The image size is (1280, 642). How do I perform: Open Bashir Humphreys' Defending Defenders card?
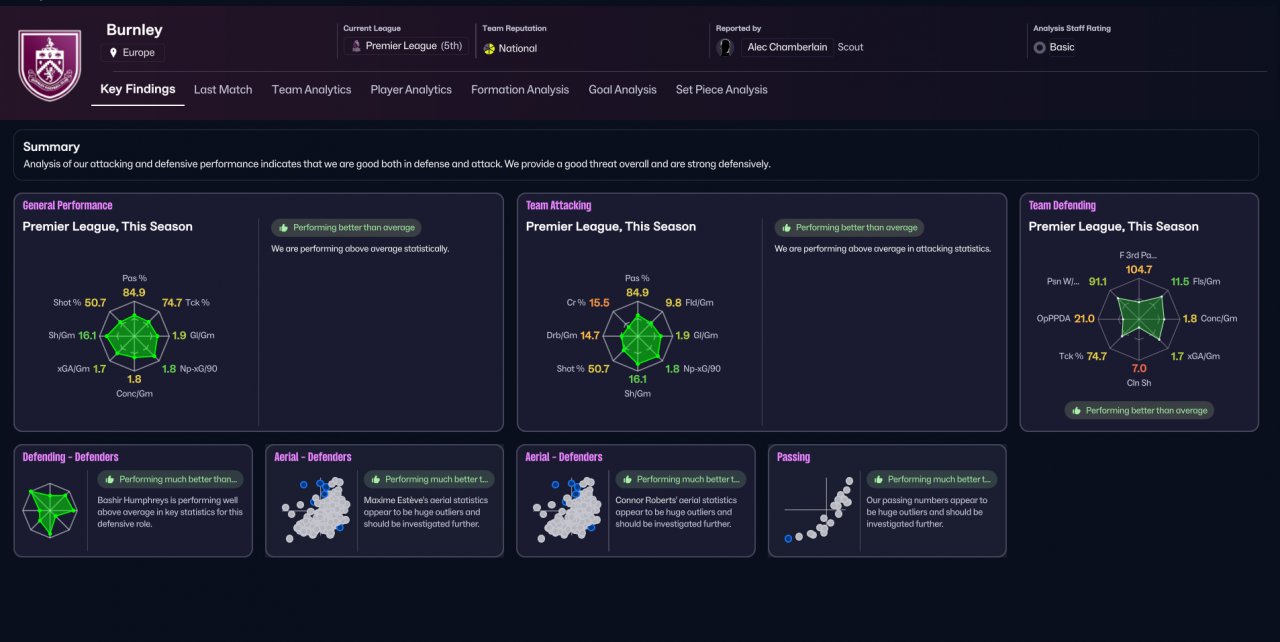coord(133,501)
